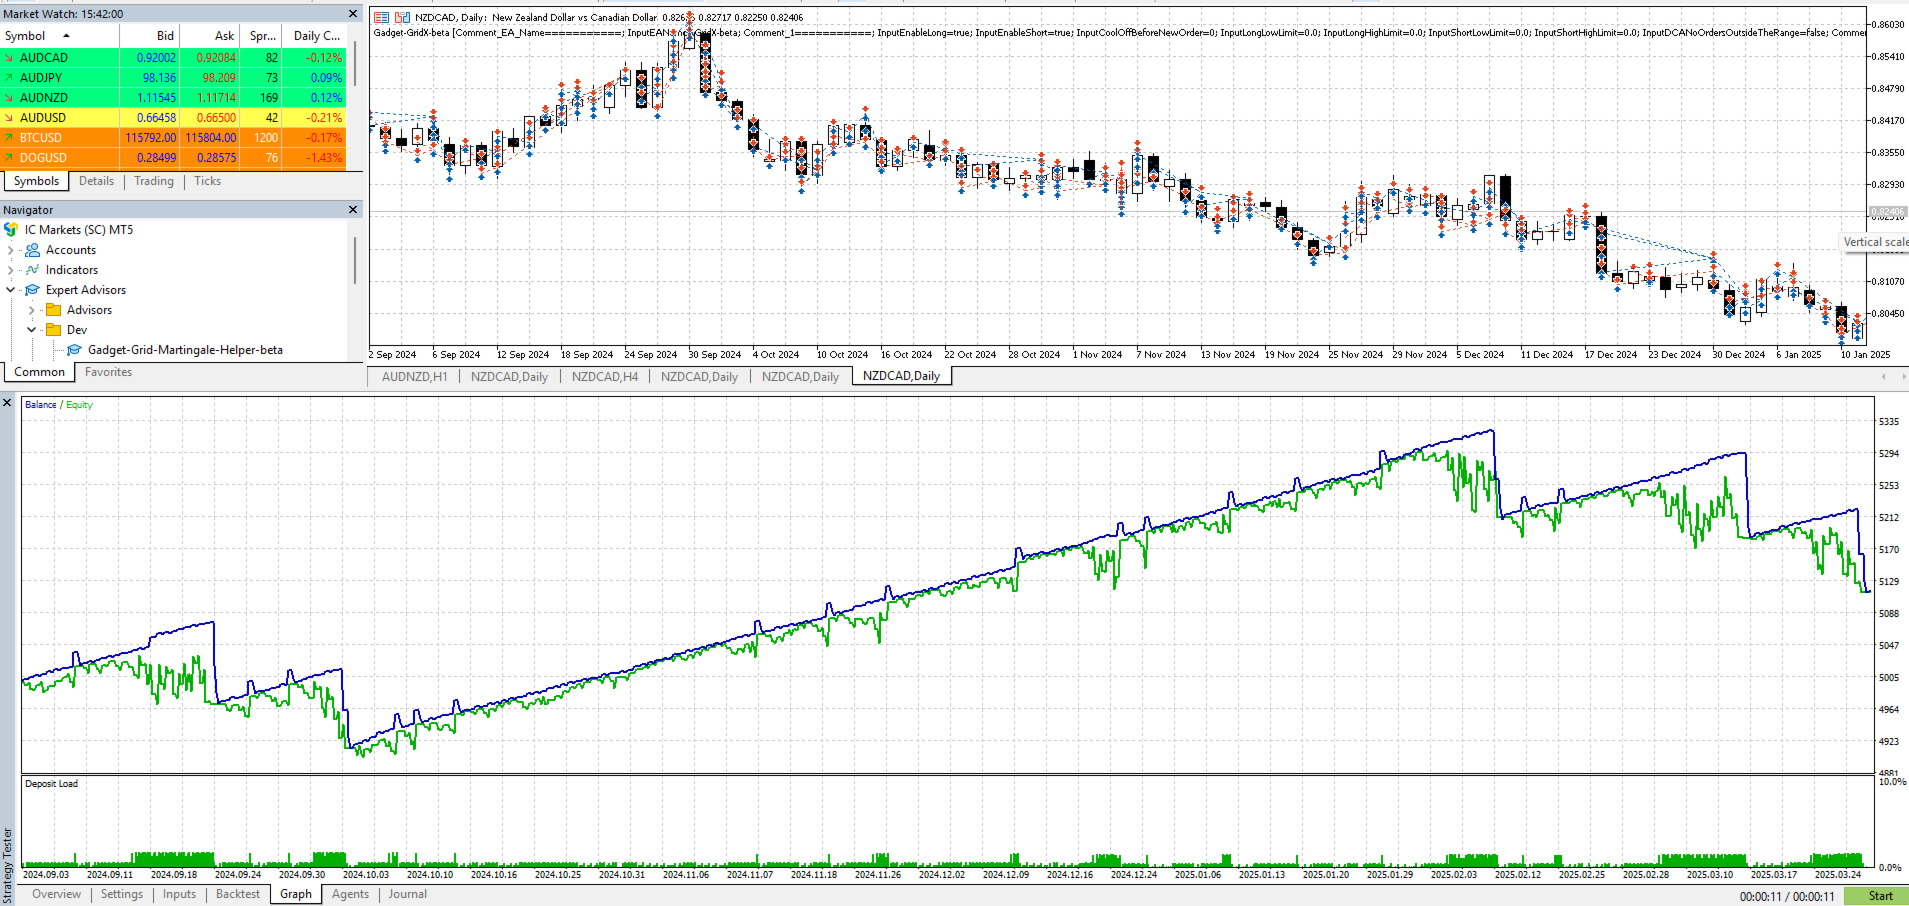Select the DOGUSD symbol row
1909x906 pixels.
pos(173,158)
